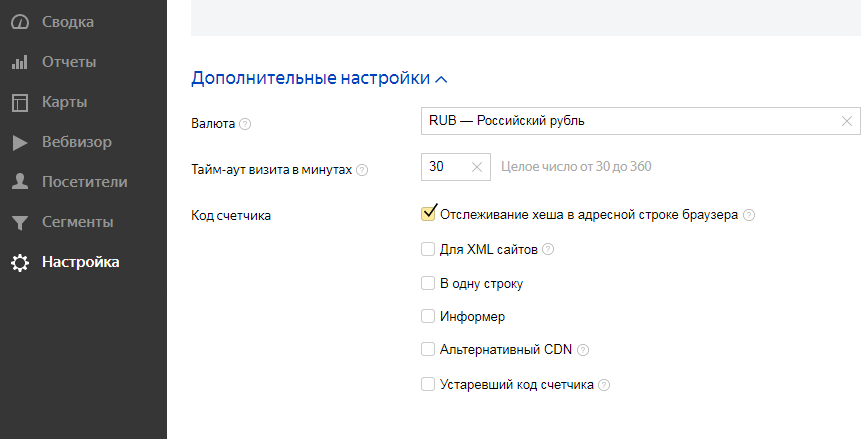
Task: Click the Сегменты funnel icon
Action: pyautogui.click(x=20, y=223)
